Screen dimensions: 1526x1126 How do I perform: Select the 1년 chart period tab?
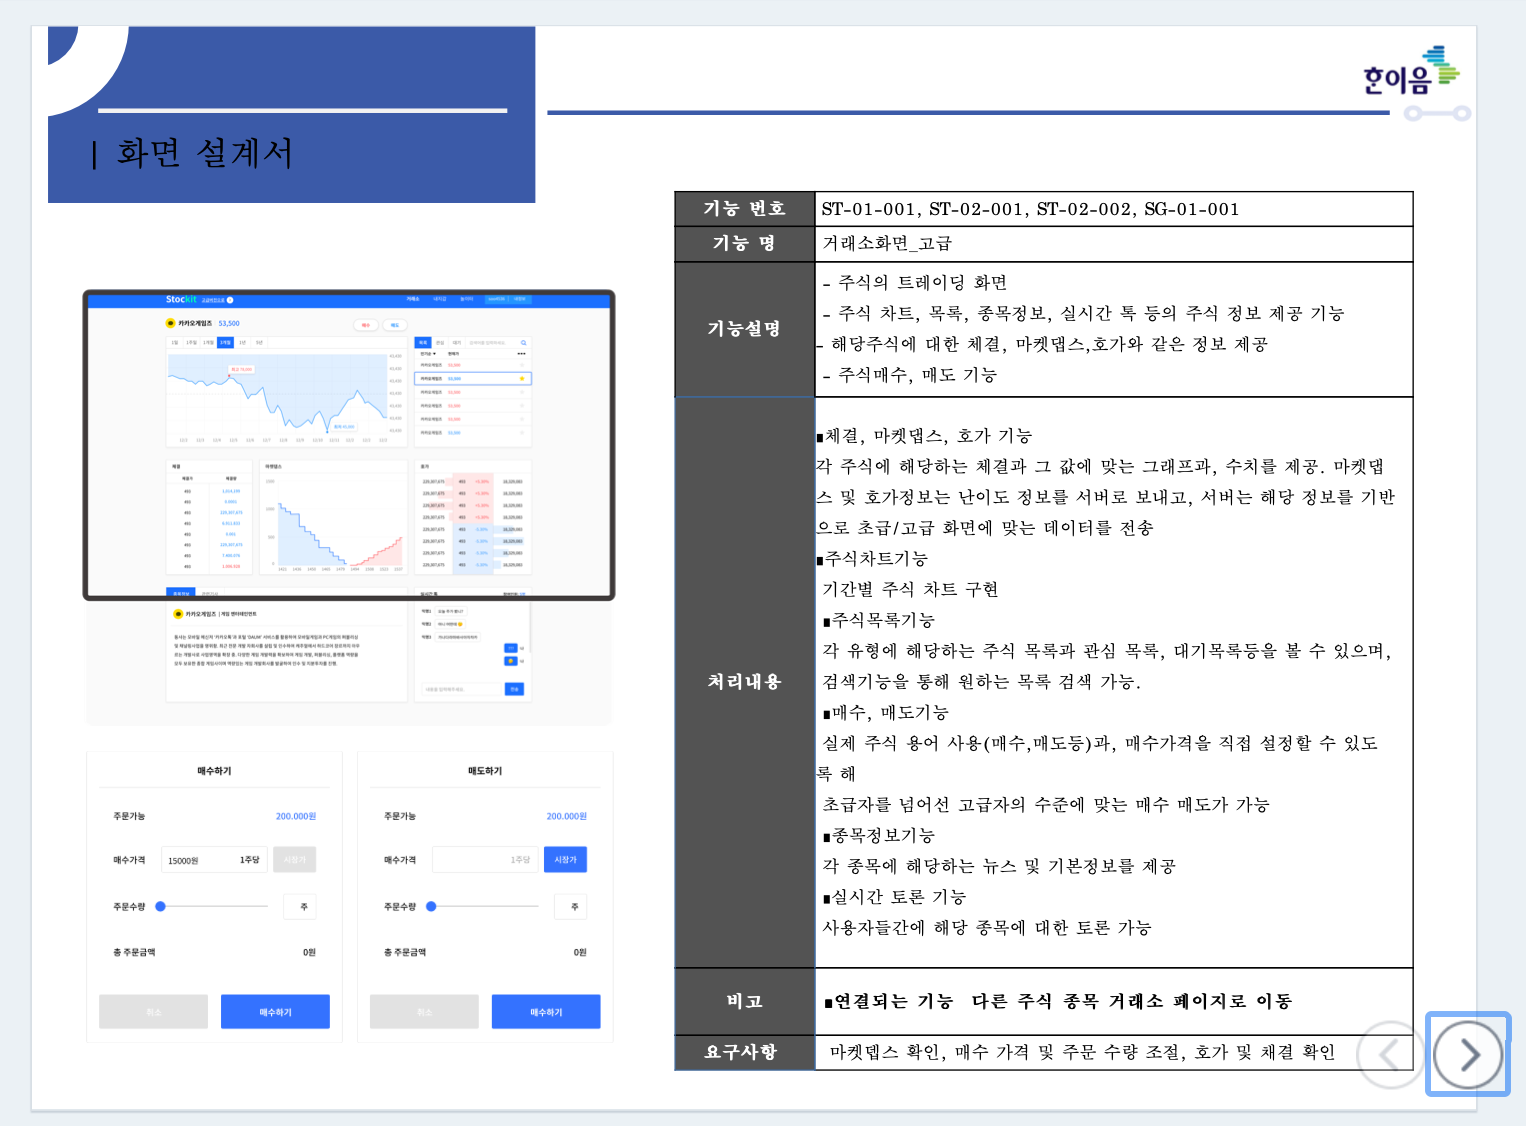242,343
